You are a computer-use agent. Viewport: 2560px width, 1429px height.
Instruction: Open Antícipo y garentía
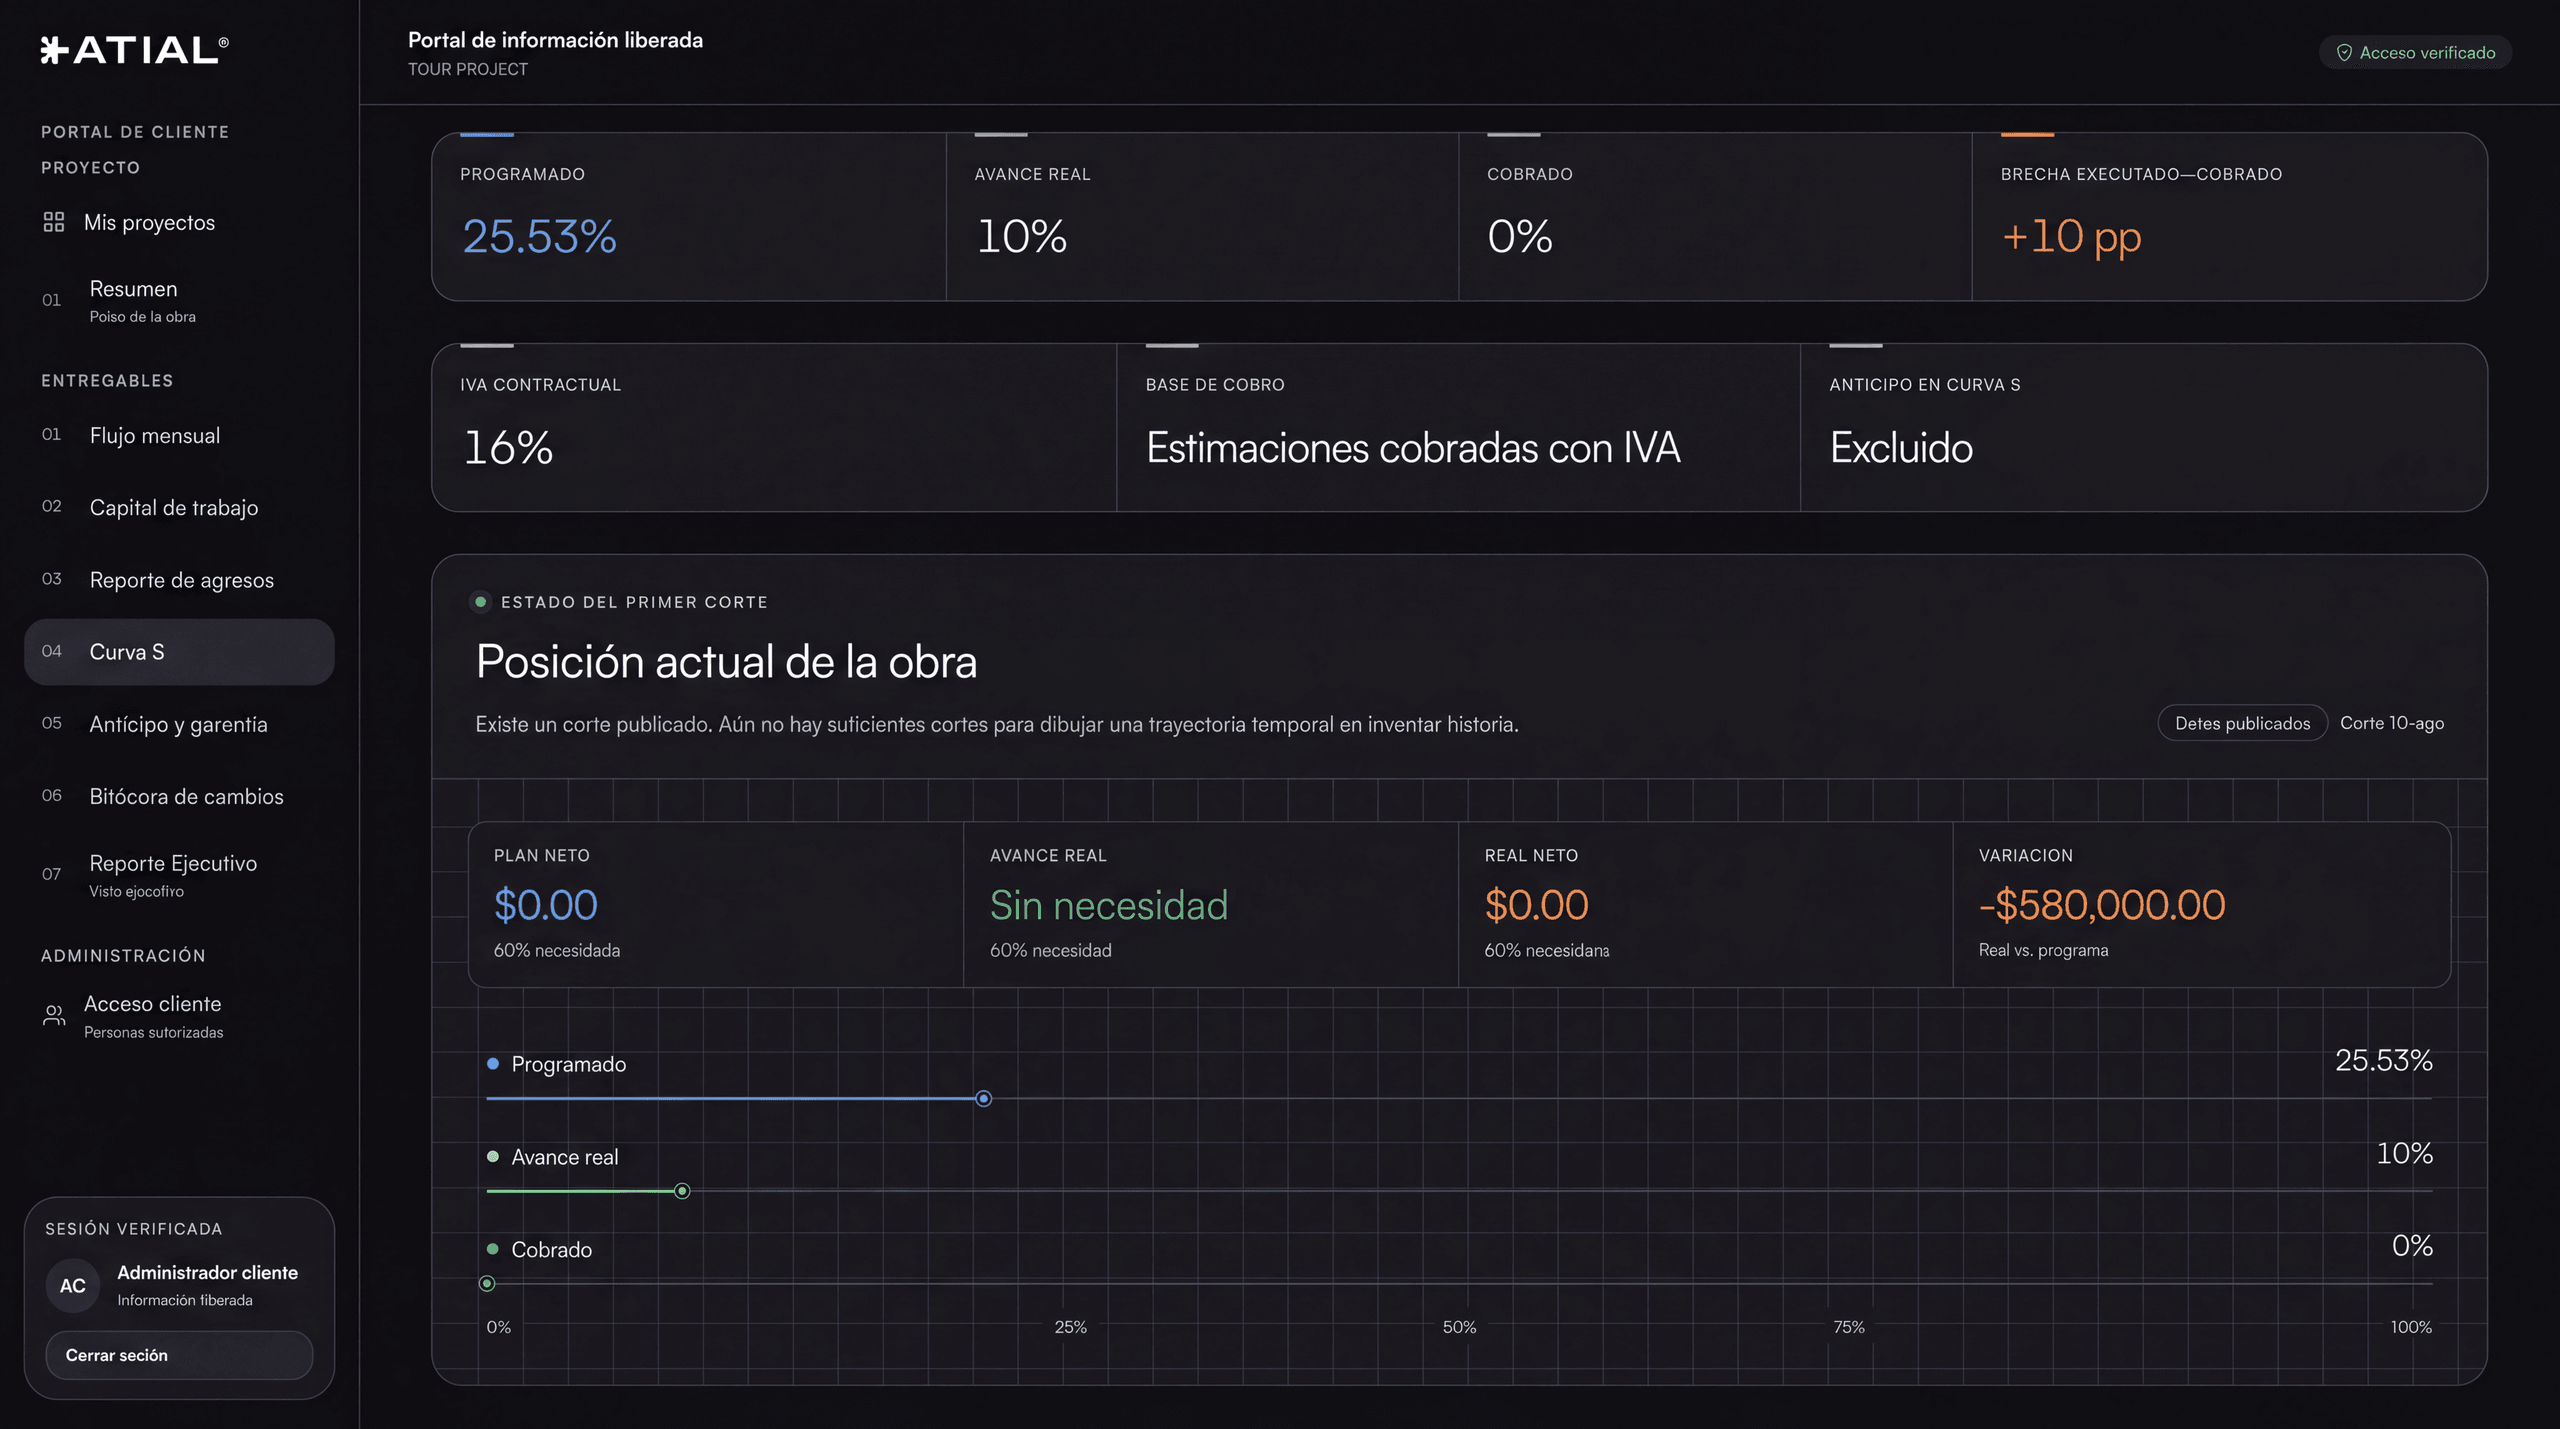[x=179, y=724]
